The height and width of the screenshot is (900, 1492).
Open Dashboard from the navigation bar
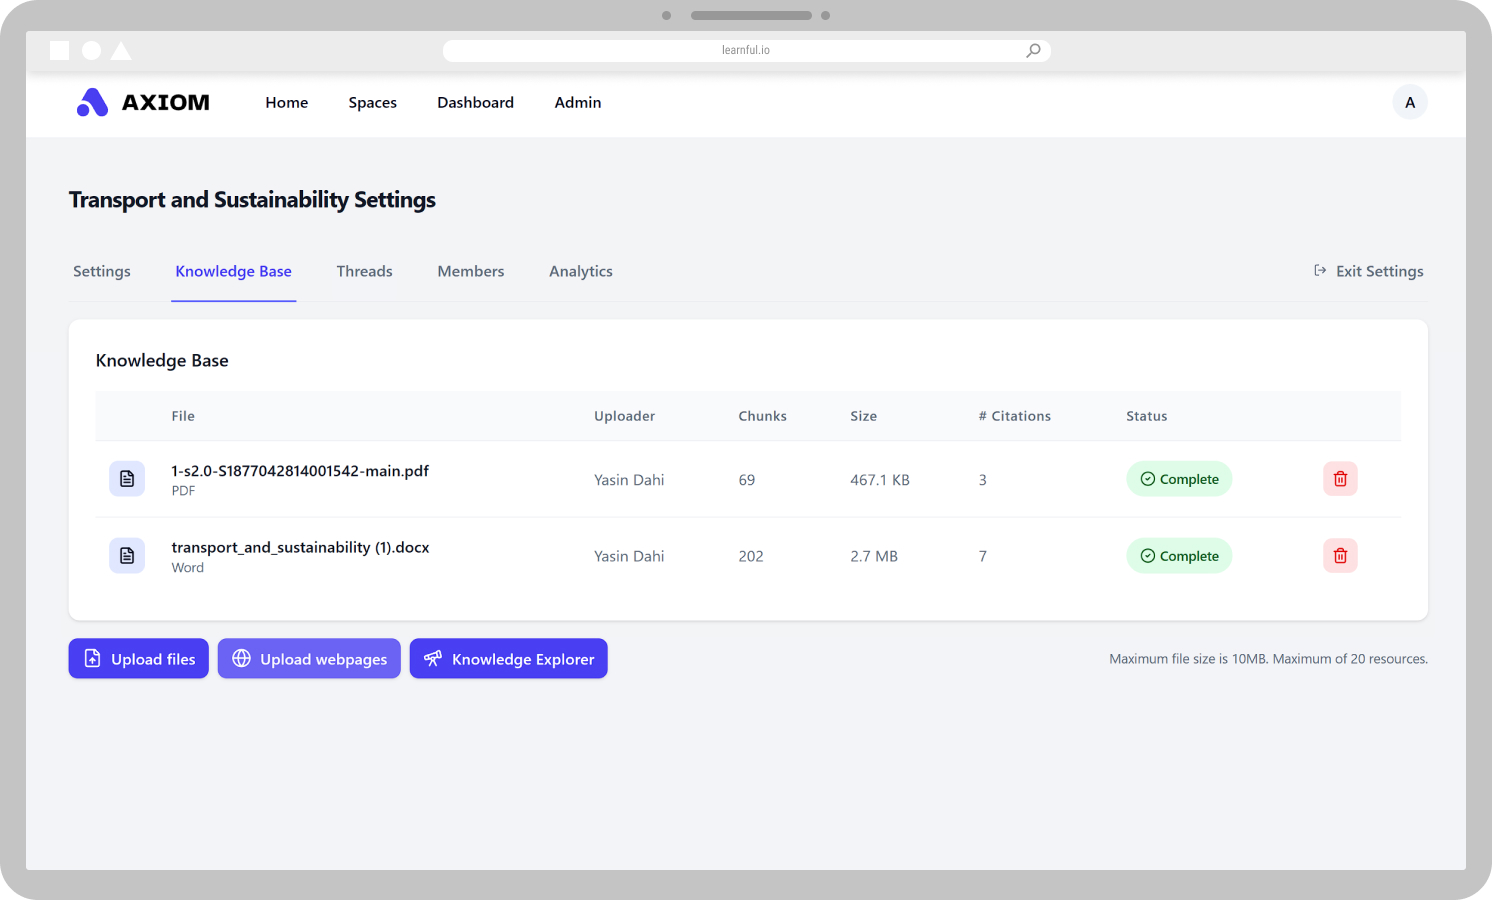pyautogui.click(x=475, y=102)
